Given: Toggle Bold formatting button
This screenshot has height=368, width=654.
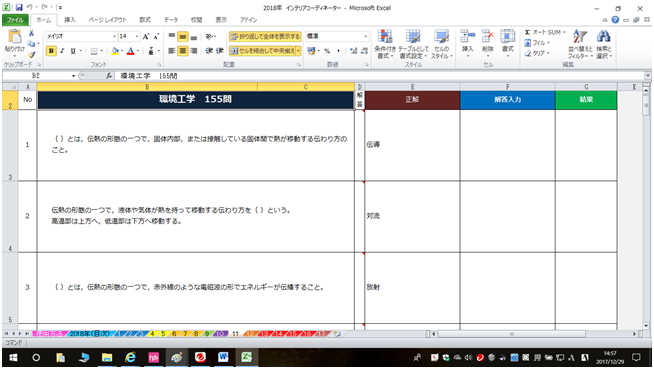Looking at the screenshot, I should [51, 51].
